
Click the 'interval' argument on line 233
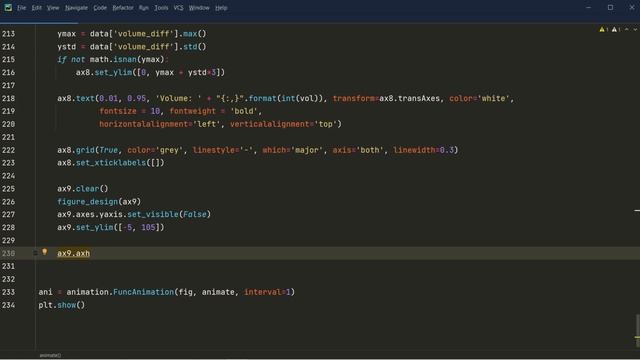click(x=263, y=292)
